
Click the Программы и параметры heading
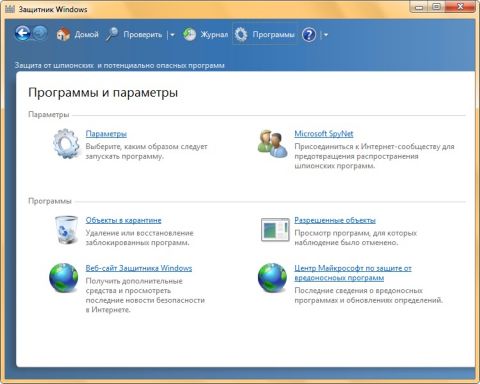(103, 93)
